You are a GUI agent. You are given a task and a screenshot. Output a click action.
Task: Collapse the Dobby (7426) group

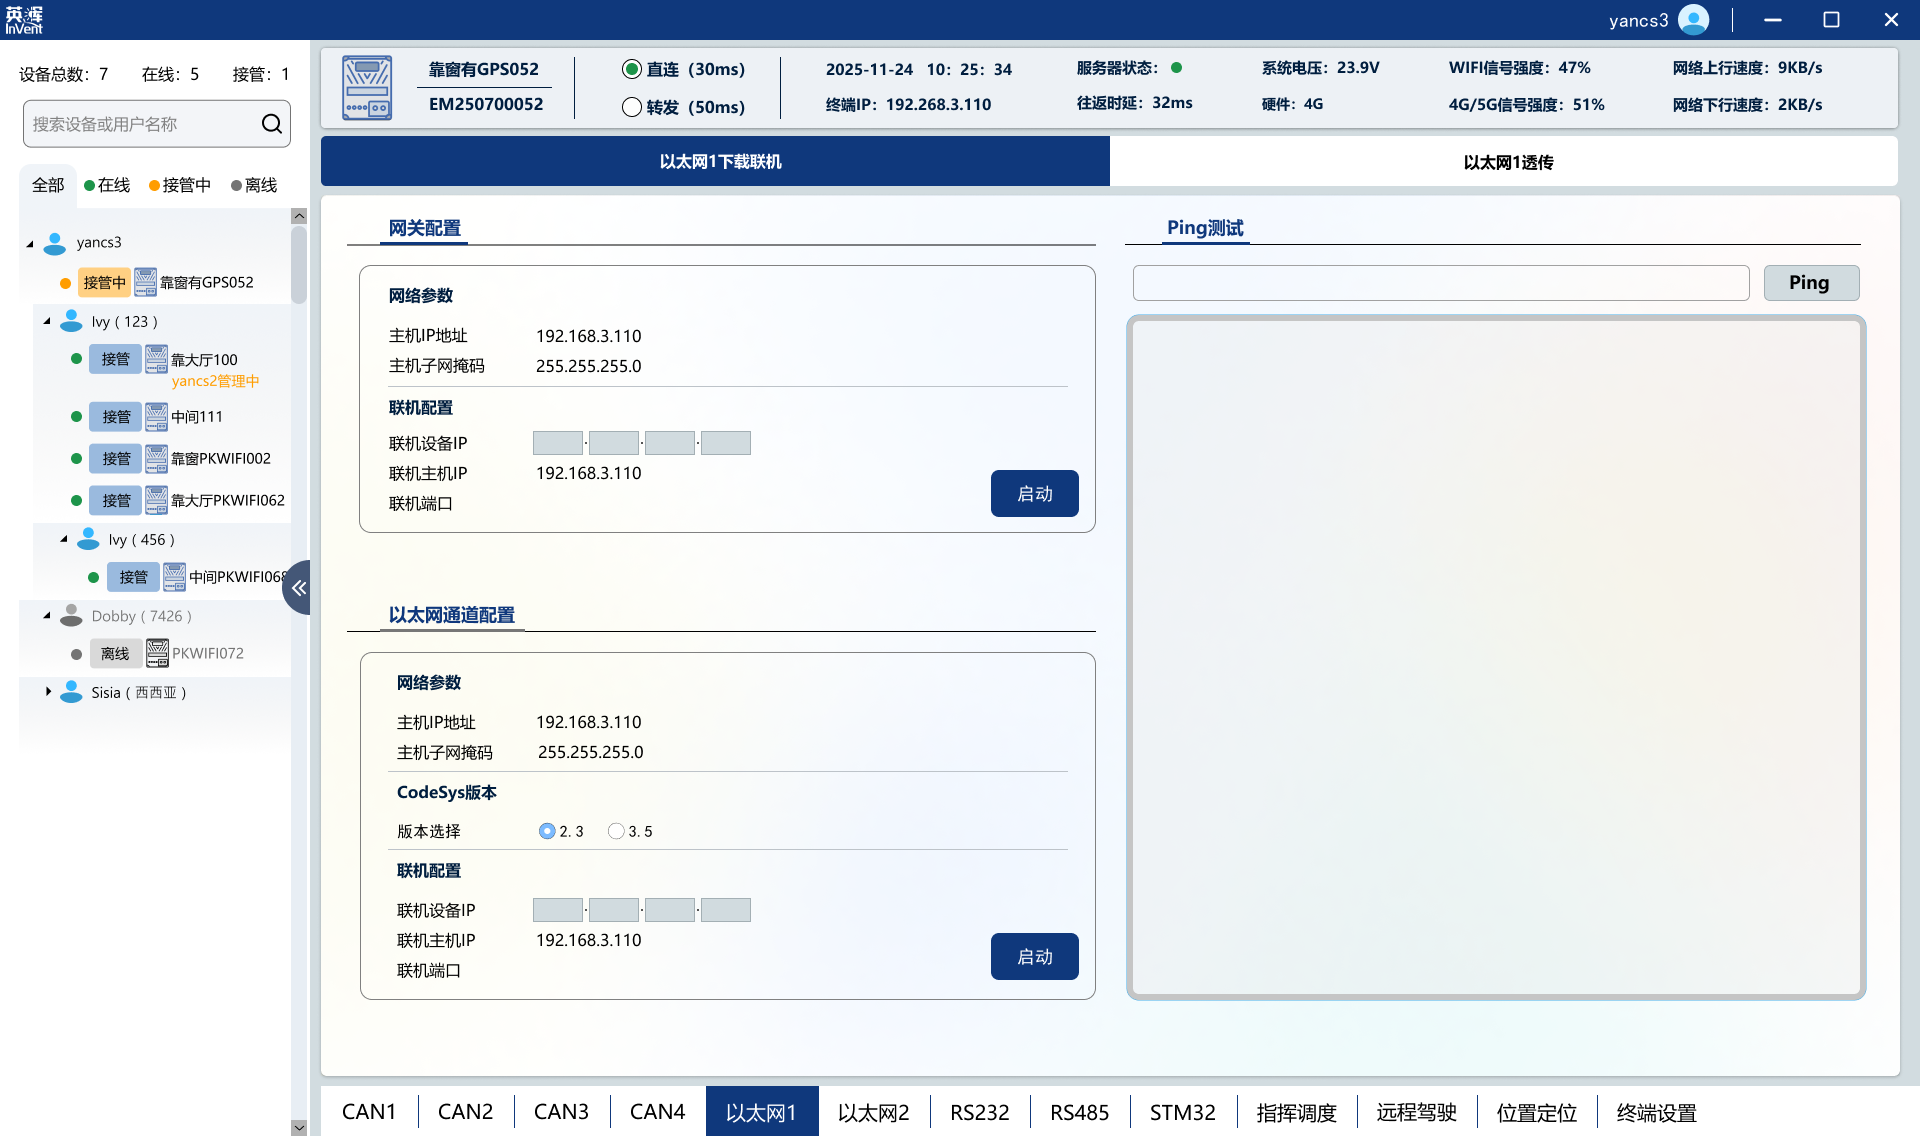(47, 616)
